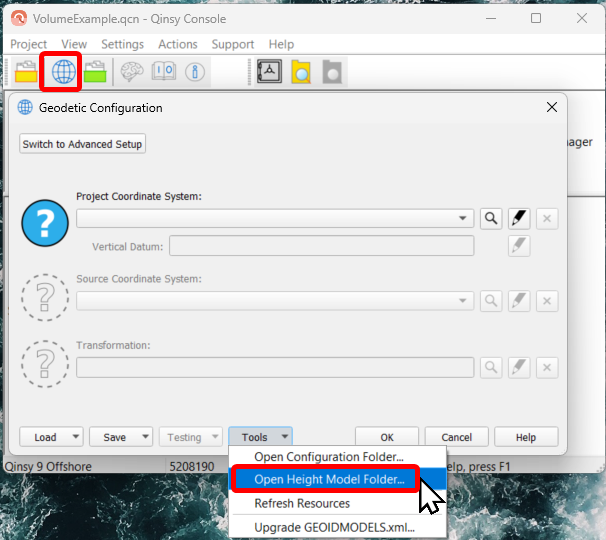Maximize the Qinsy Console window

pyautogui.click(x=536, y=18)
